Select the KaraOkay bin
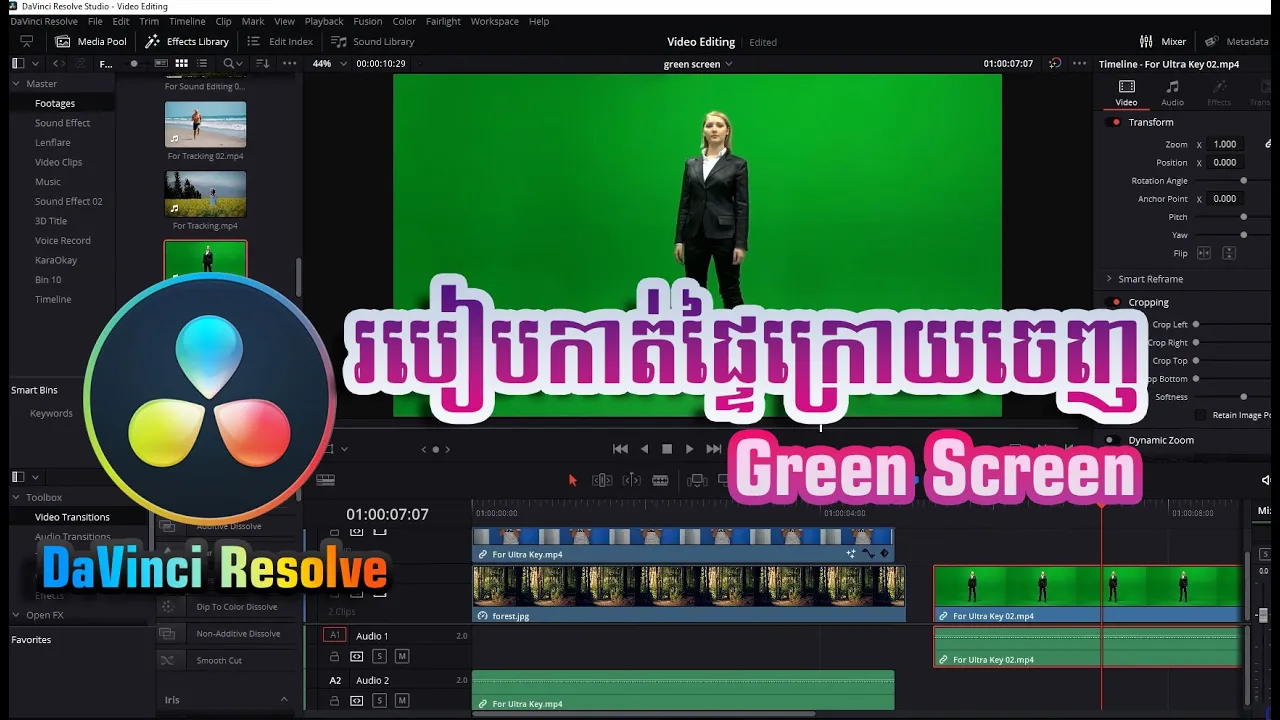This screenshot has width=1280, height=720. [56, 260]
